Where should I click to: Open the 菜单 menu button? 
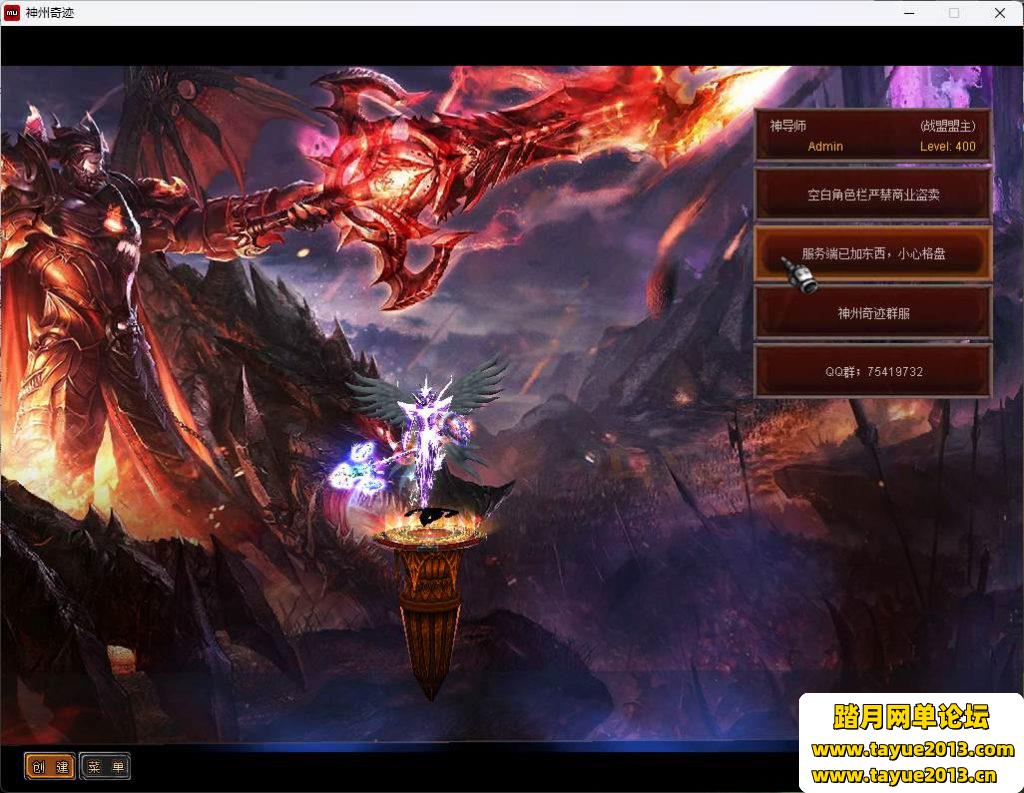coord(105,766)
